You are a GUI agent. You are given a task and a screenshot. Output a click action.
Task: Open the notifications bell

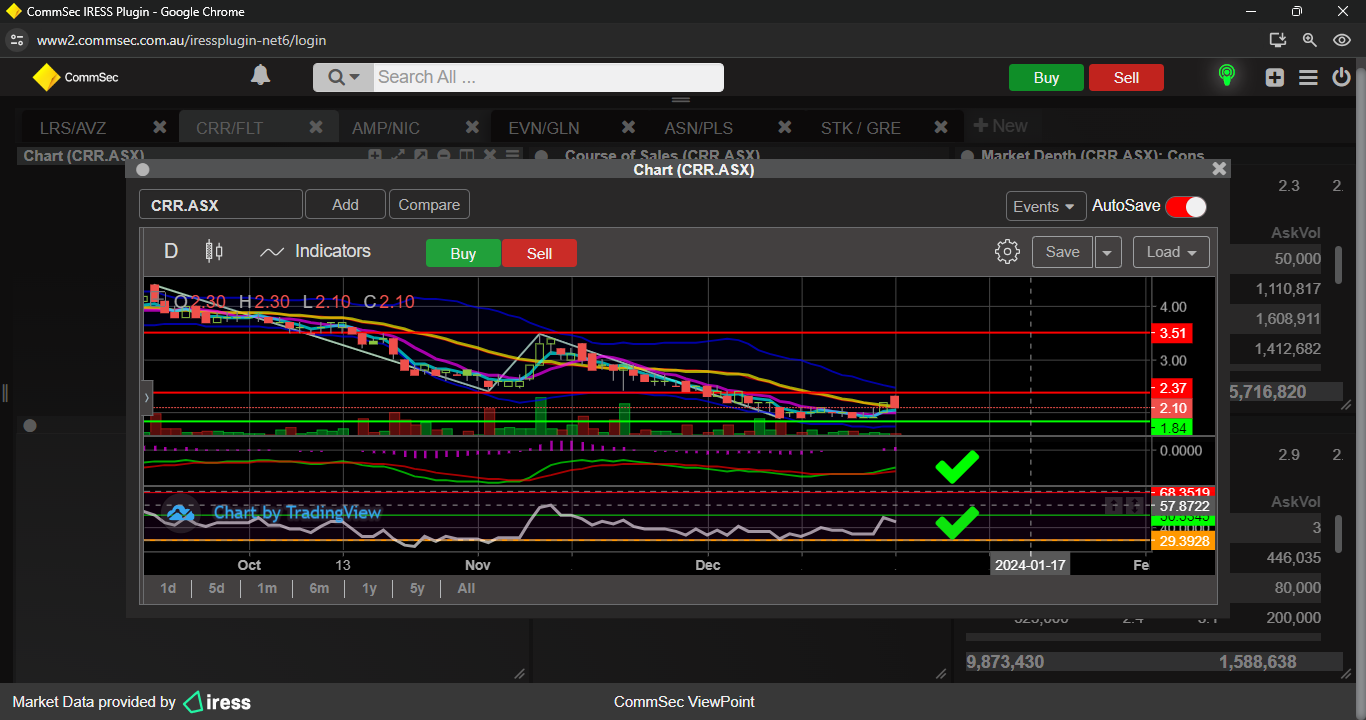pos(260,76)
